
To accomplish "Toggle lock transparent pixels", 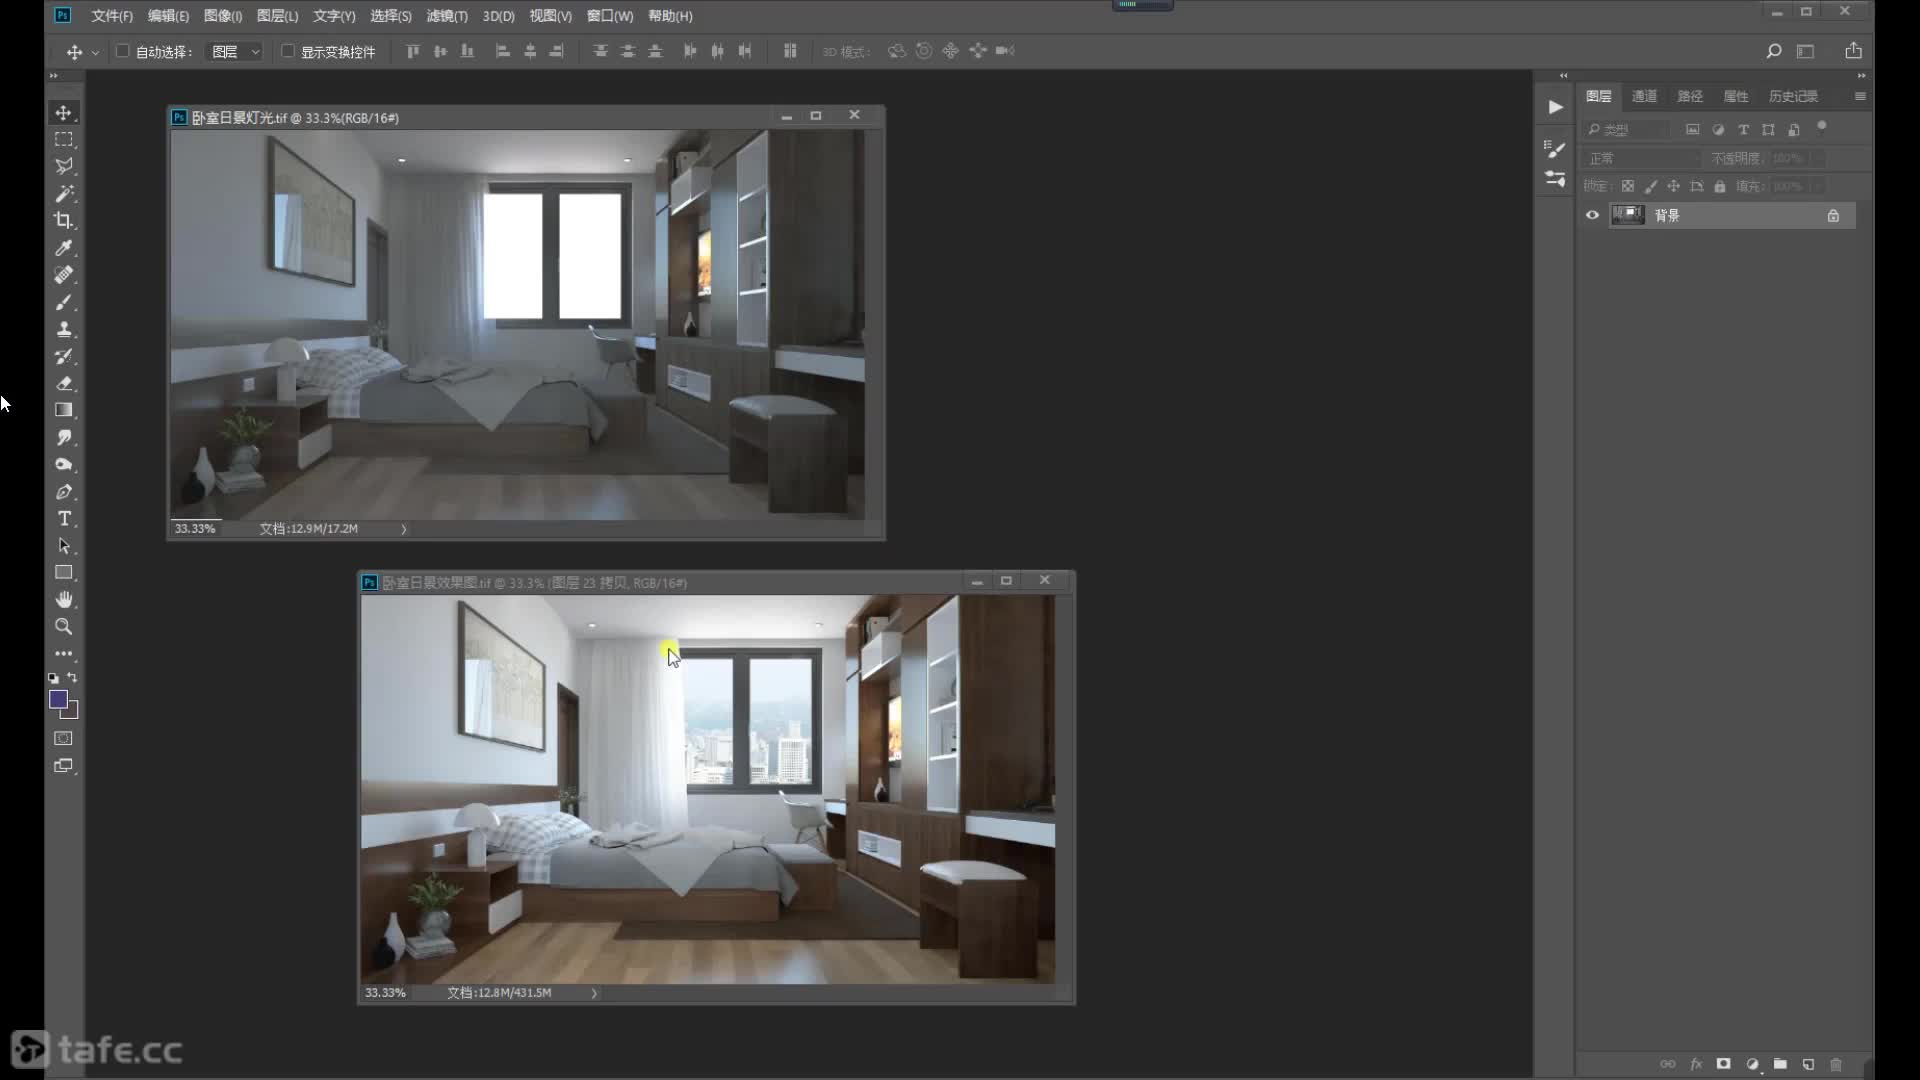I will click(x=1628, y=187).
